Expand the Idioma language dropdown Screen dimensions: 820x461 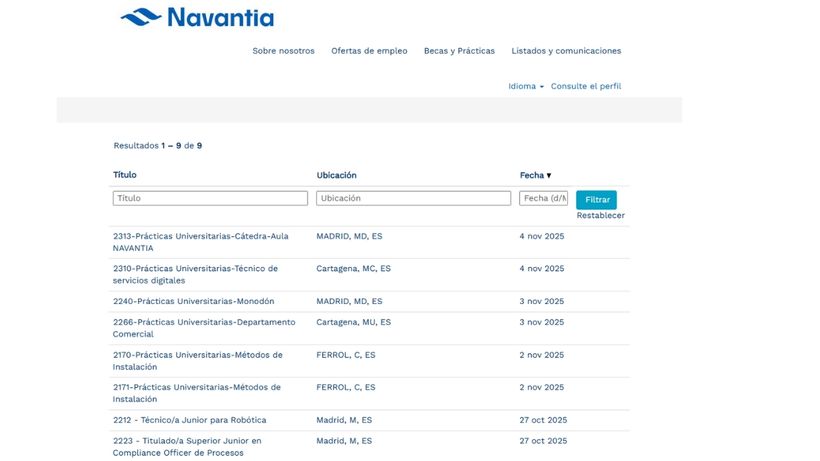[x=525, y=86]
